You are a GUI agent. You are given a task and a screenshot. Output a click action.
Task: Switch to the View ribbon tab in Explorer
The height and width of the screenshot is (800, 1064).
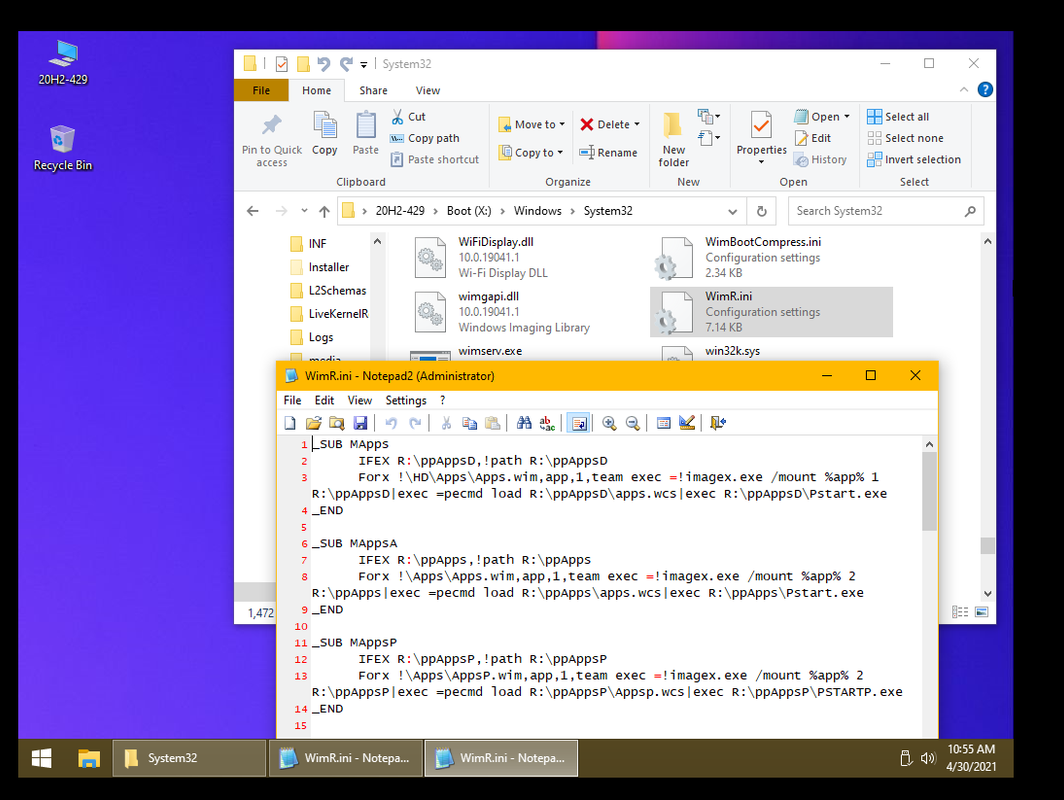click(428, 90)
